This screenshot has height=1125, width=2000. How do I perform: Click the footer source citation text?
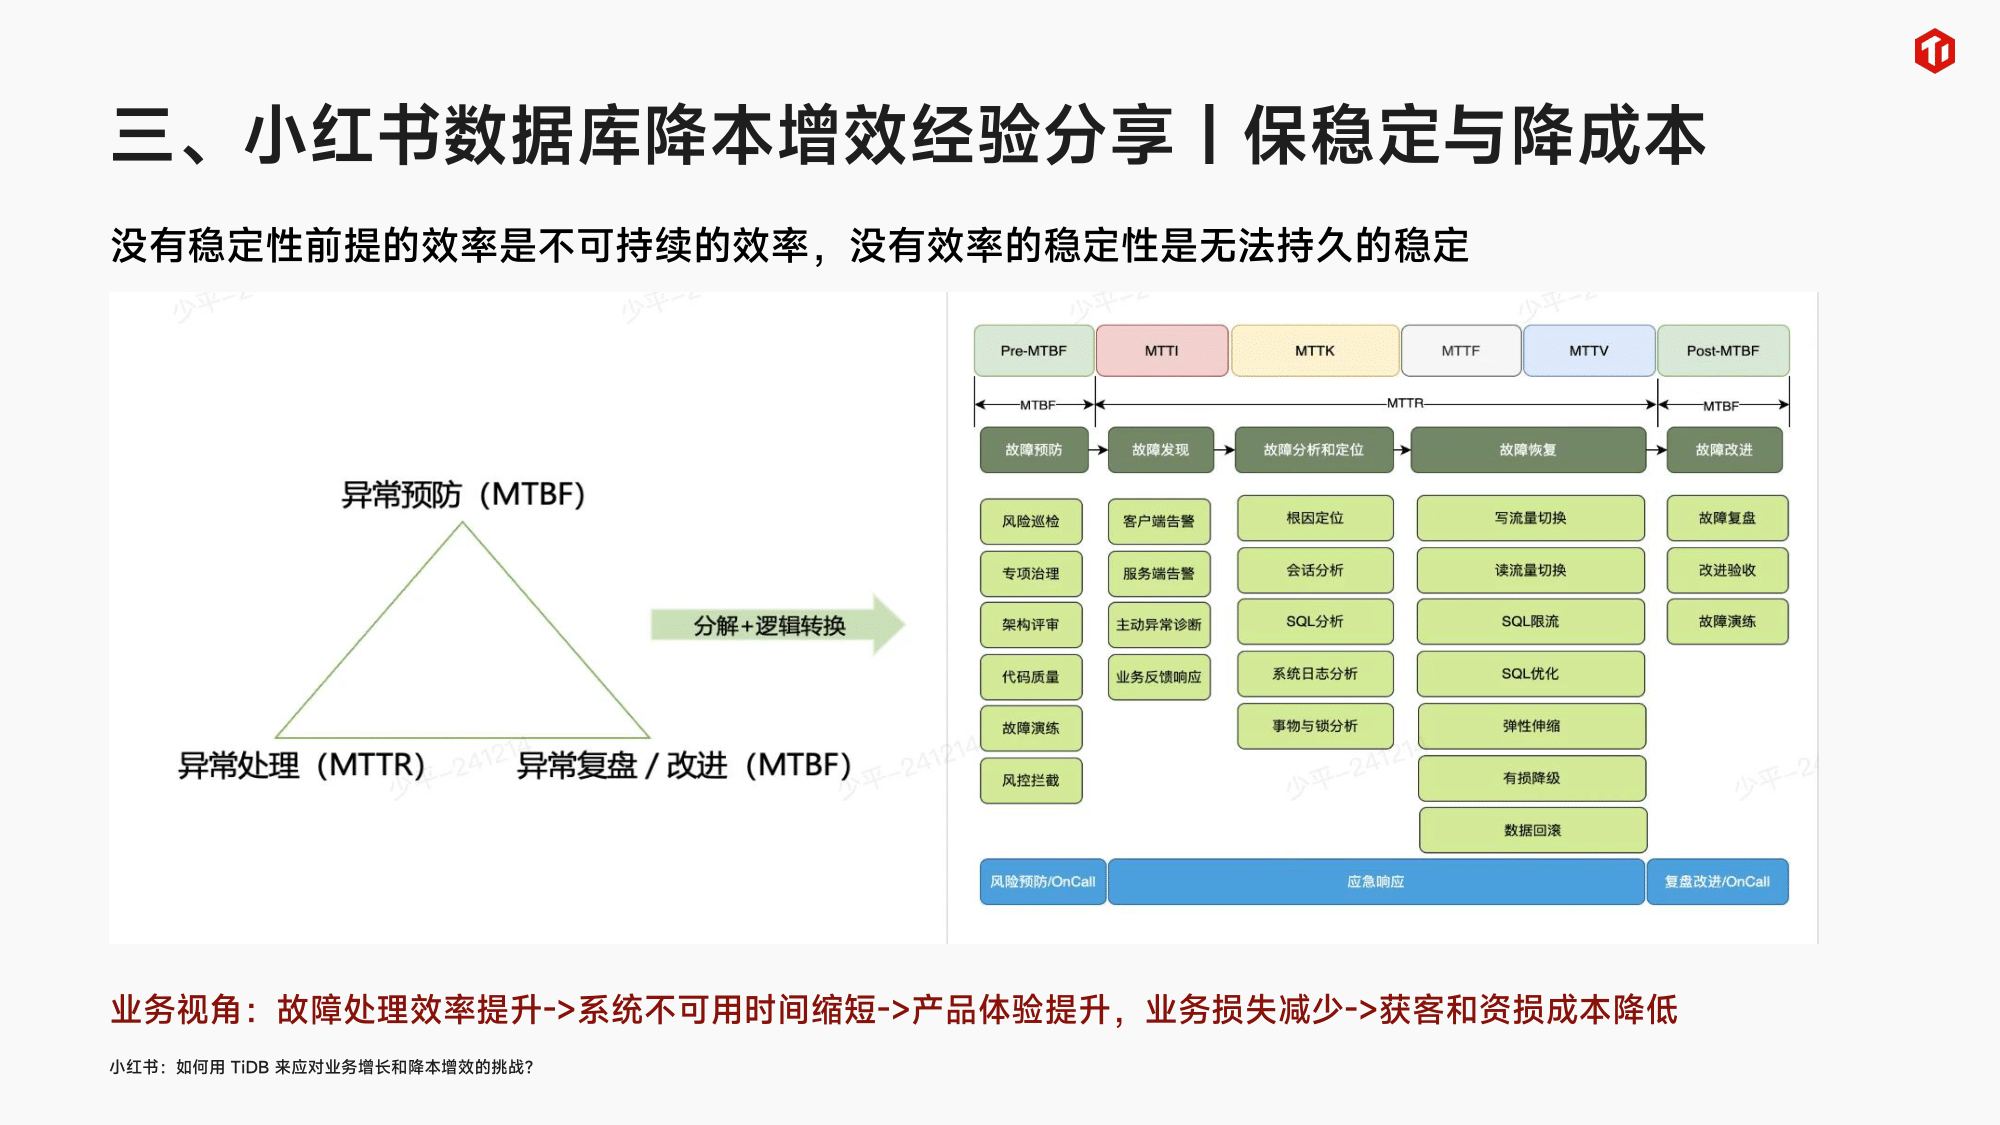321,1067
